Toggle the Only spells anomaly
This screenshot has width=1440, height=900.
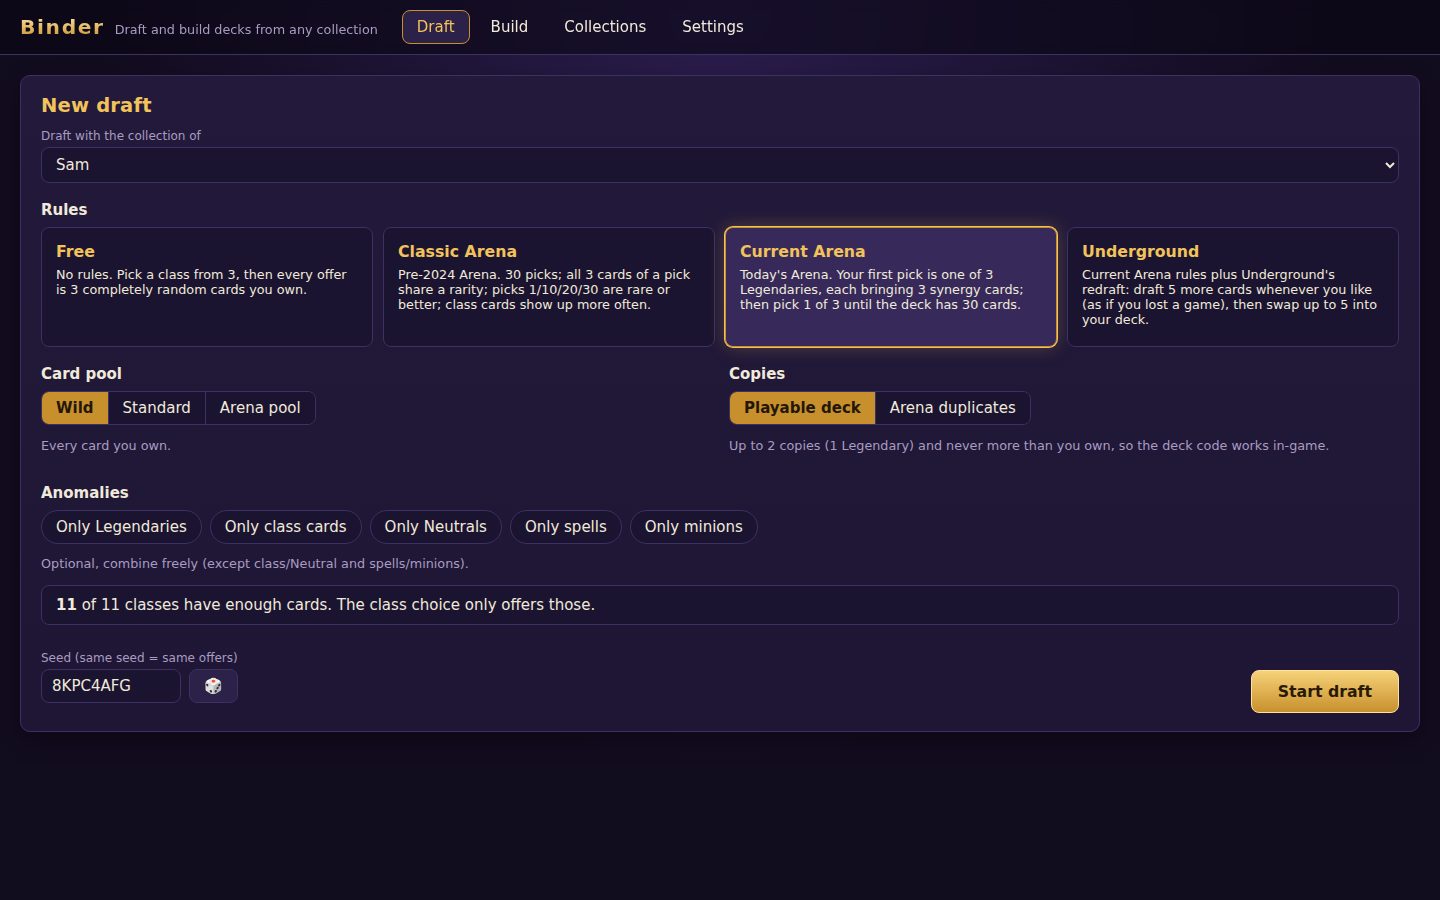tap(566, 527)
